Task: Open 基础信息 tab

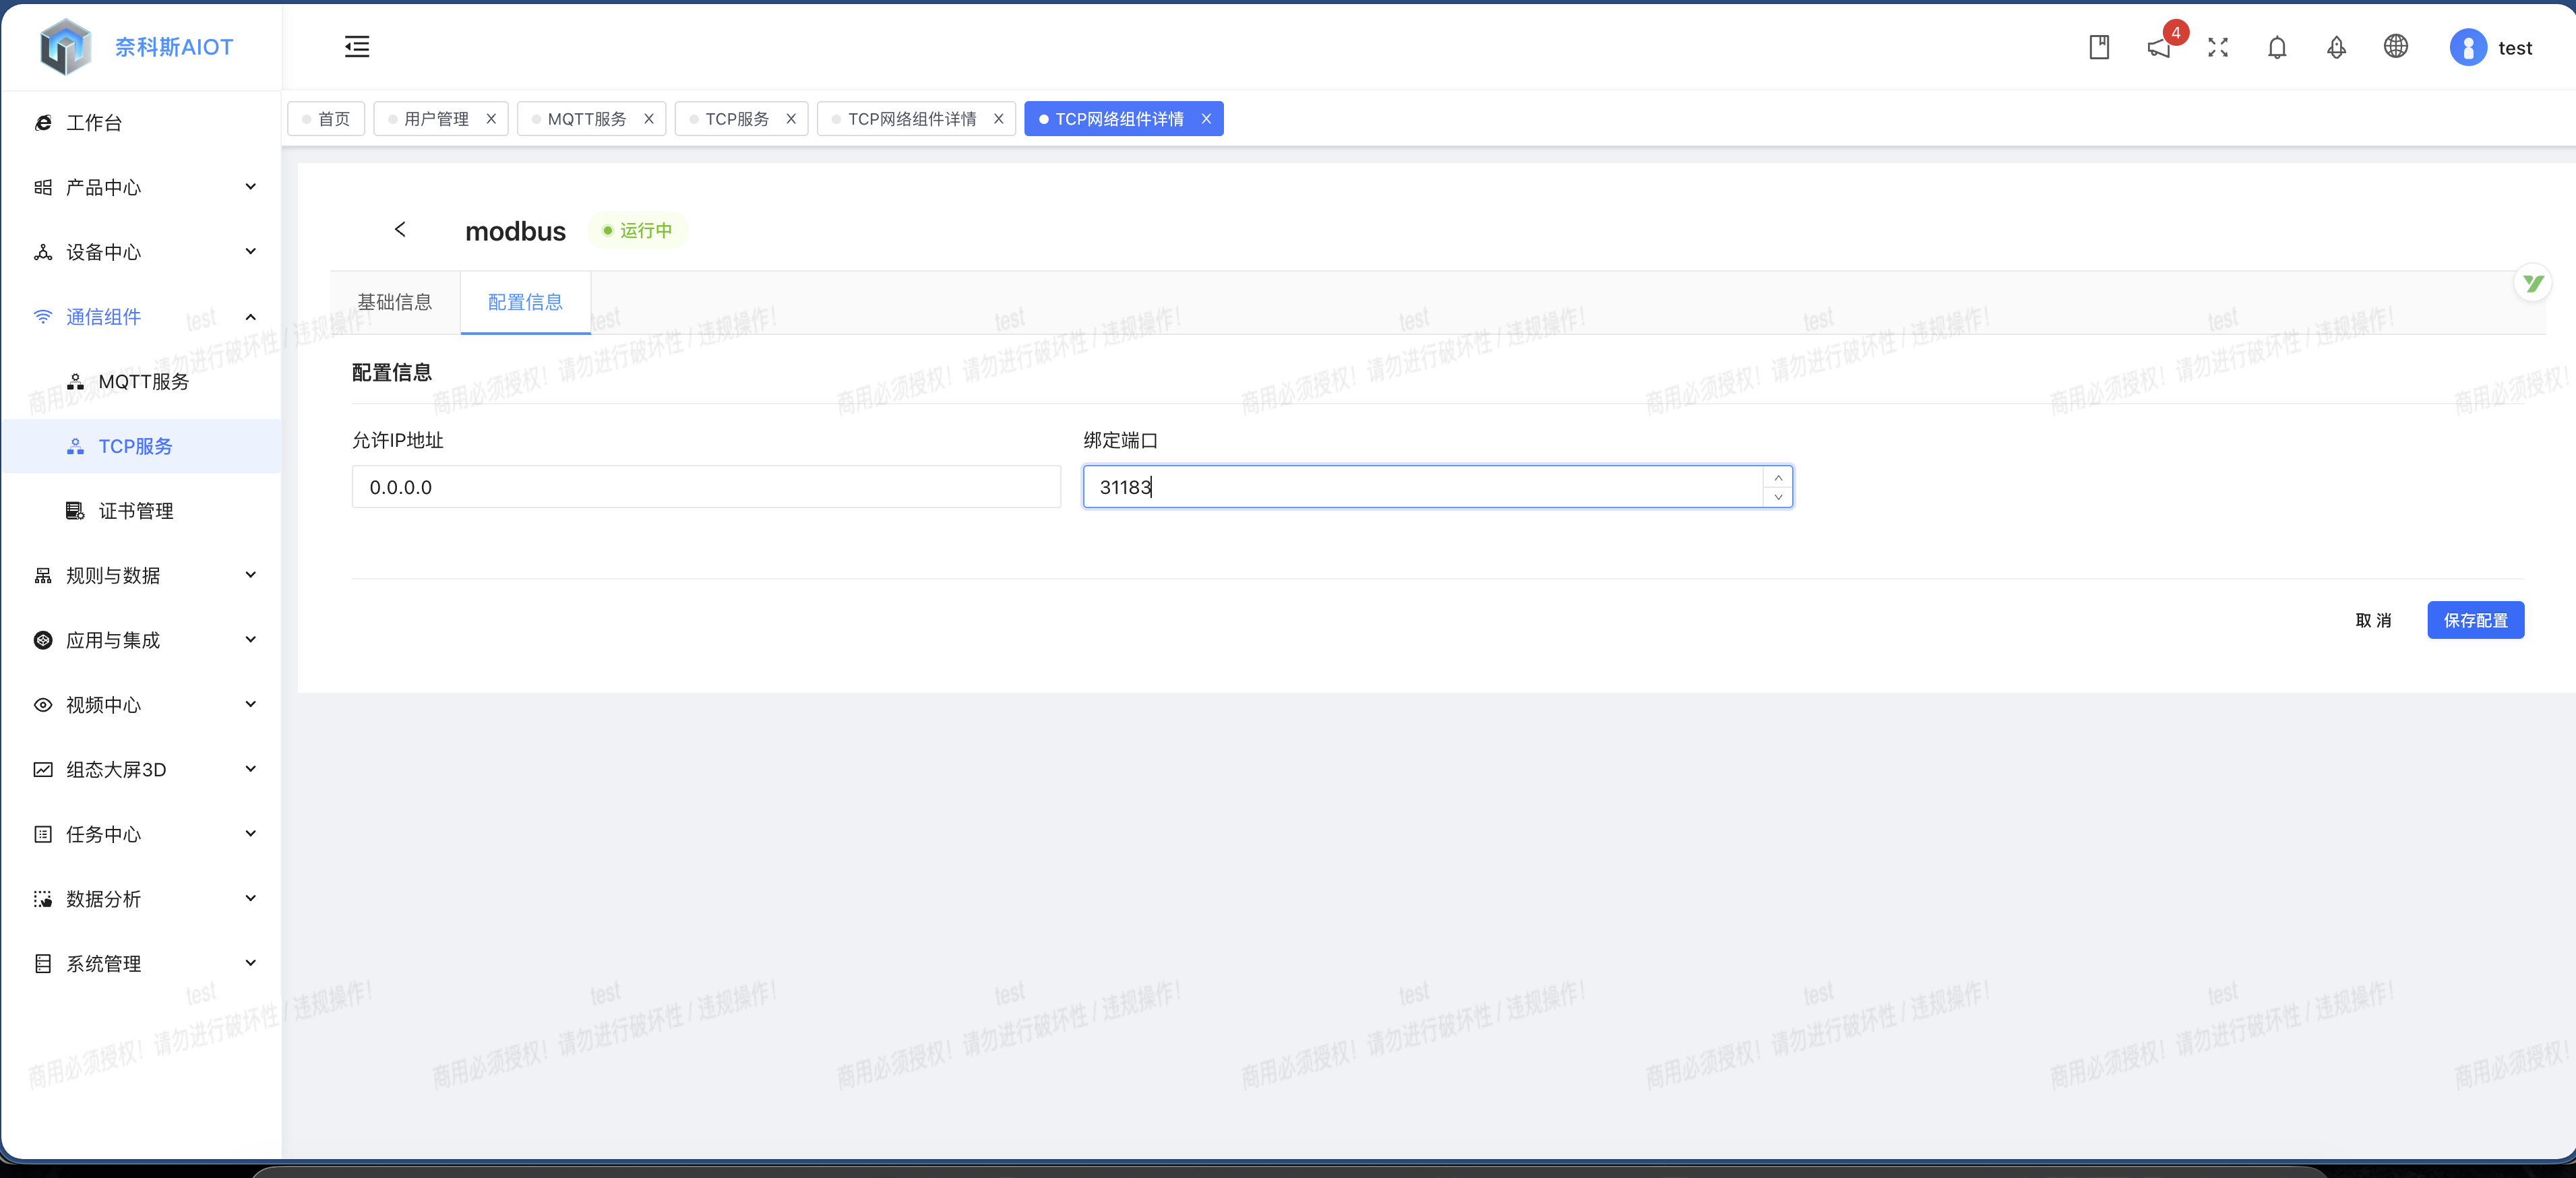Action: pyautogui.click(x=395, y=302)
